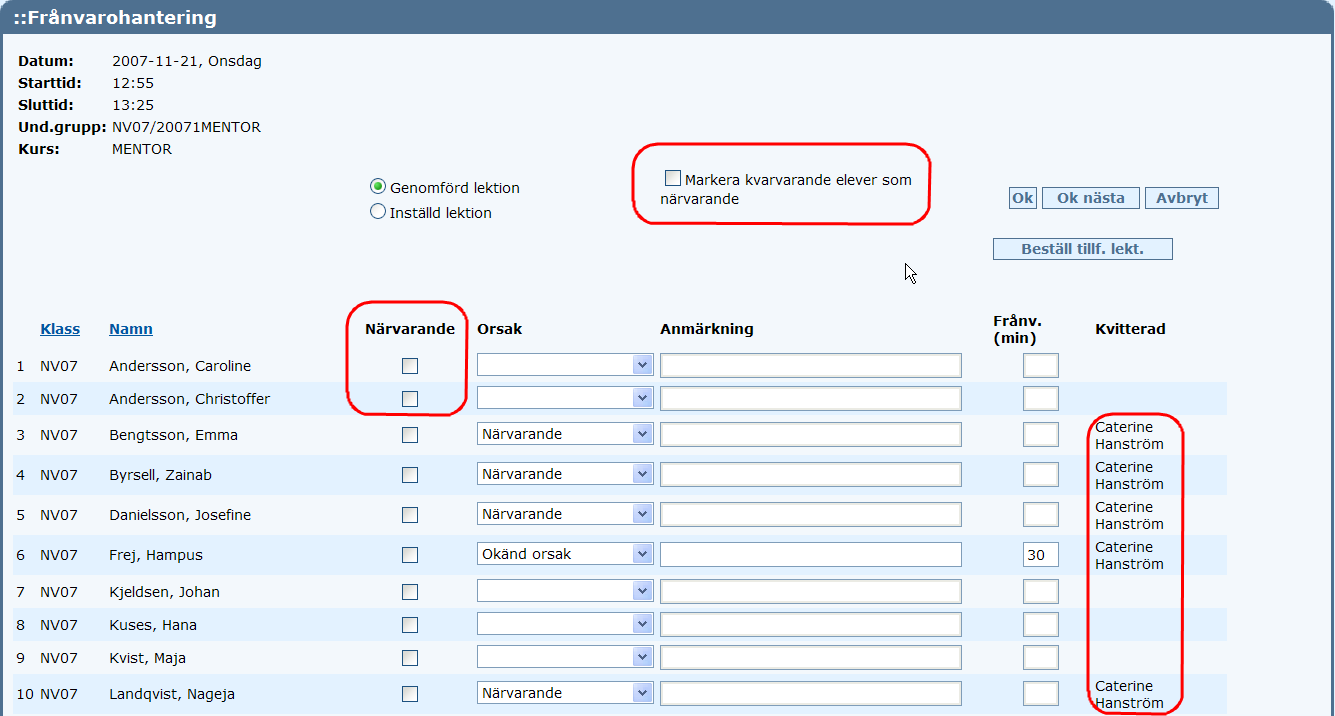The width and height of the screenshot is (1335, 716).
Task: Open Orsak dropdown for Landqvist, Nageja
Action: (x=565, y=693)
